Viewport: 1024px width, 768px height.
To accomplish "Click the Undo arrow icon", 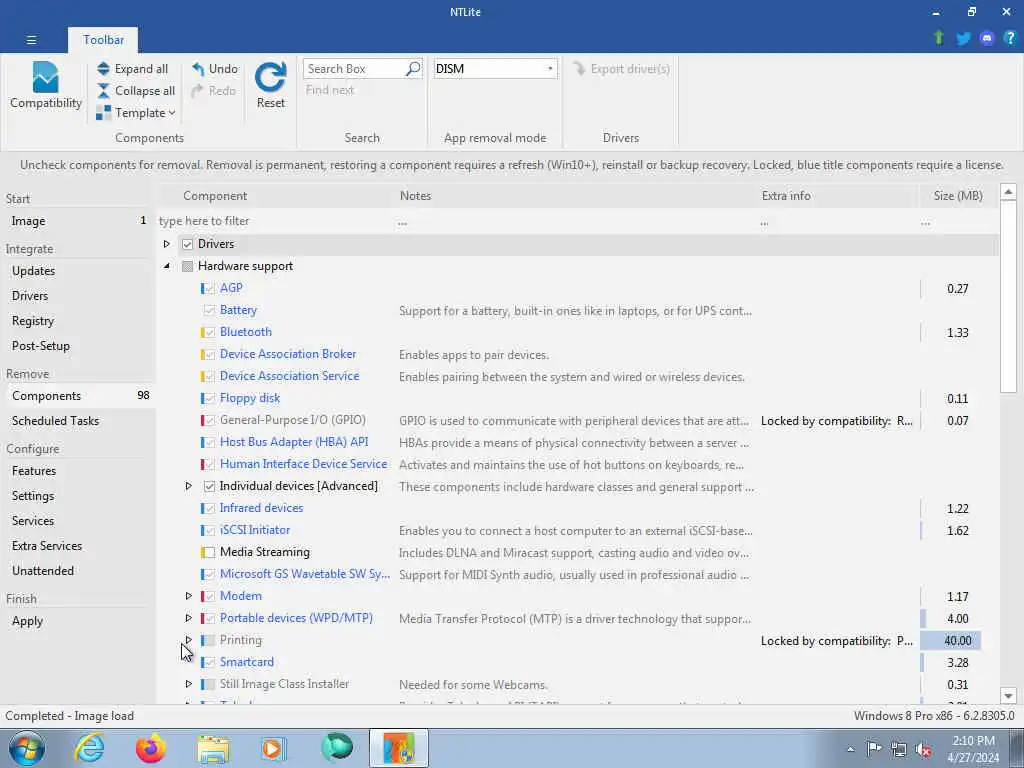I will (x=198, y=69).
